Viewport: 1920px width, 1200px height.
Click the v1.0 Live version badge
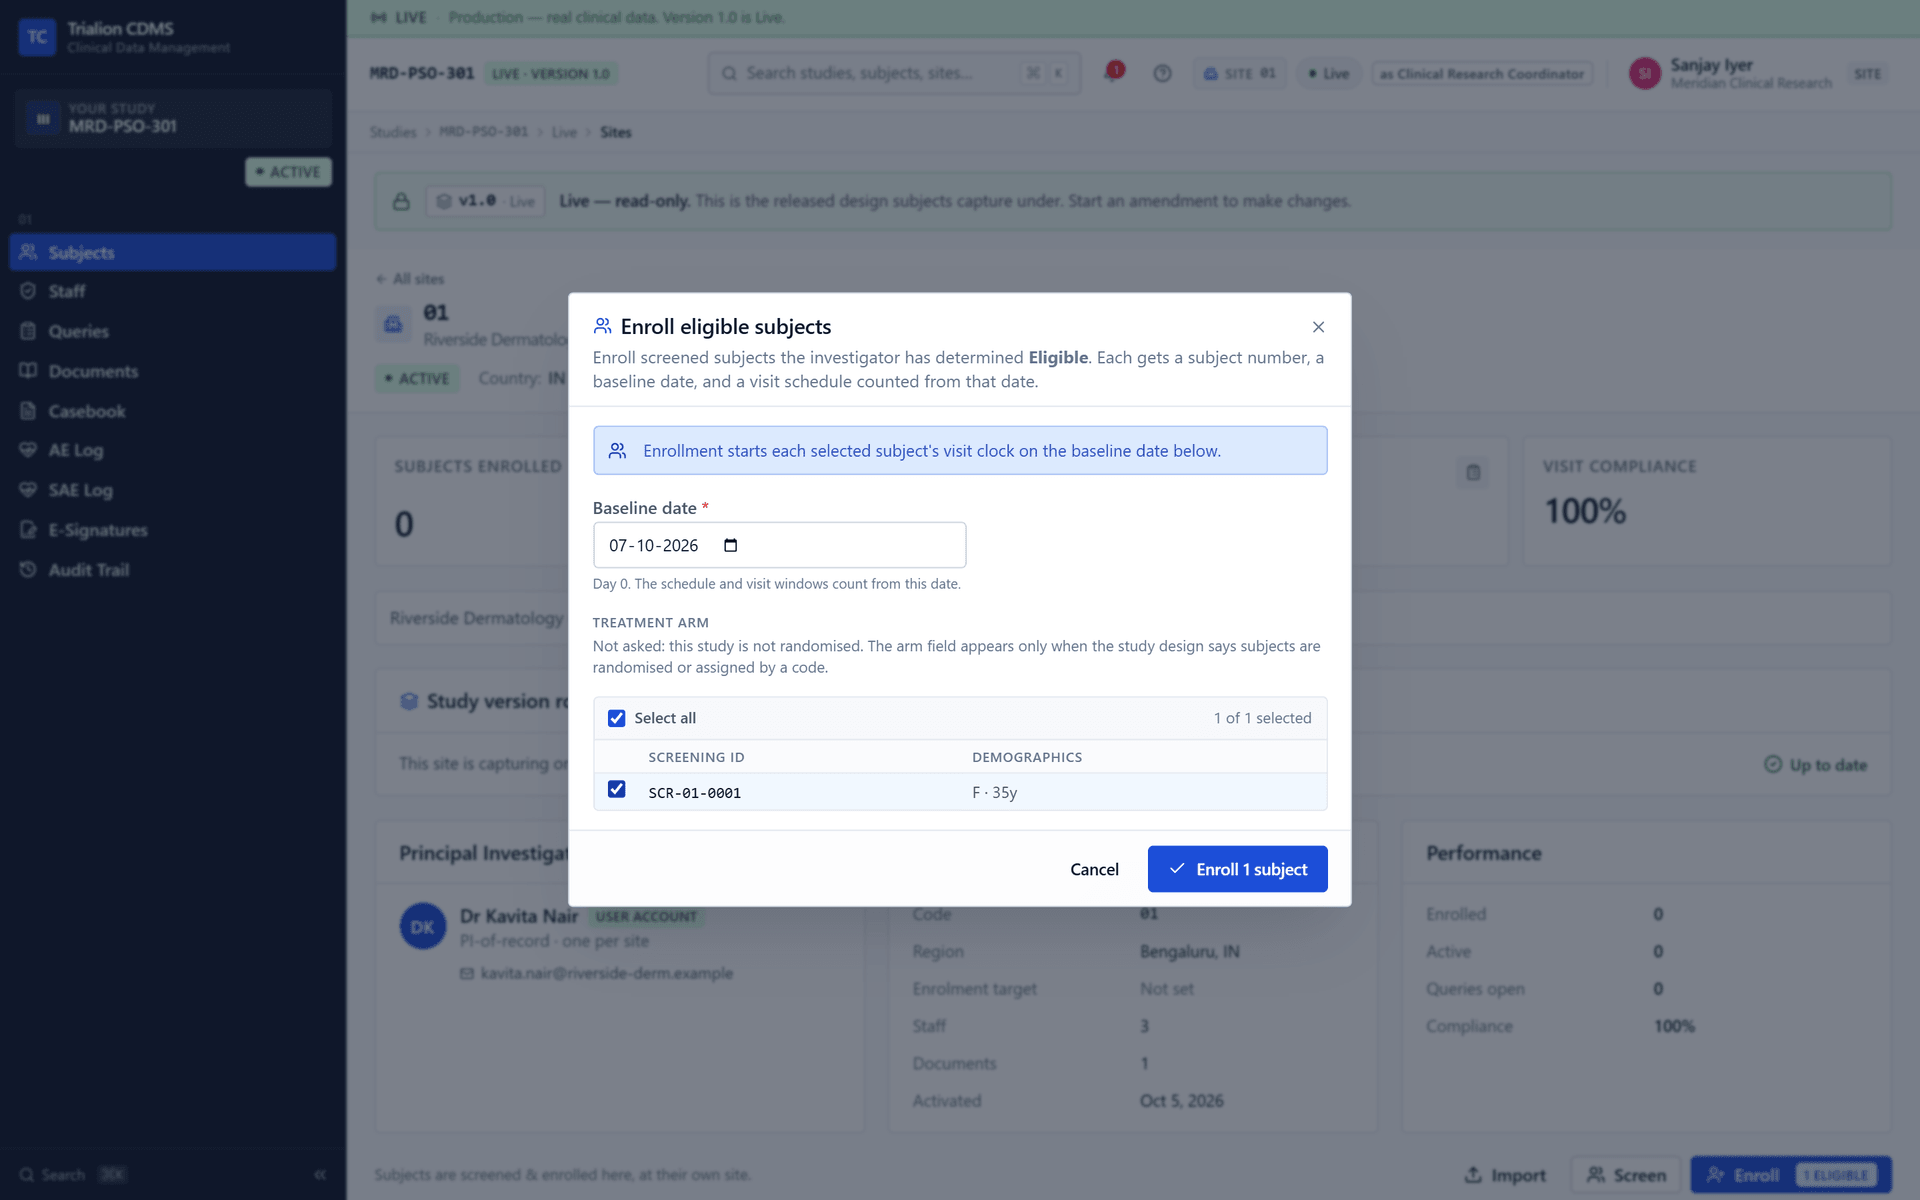point(485,201)
